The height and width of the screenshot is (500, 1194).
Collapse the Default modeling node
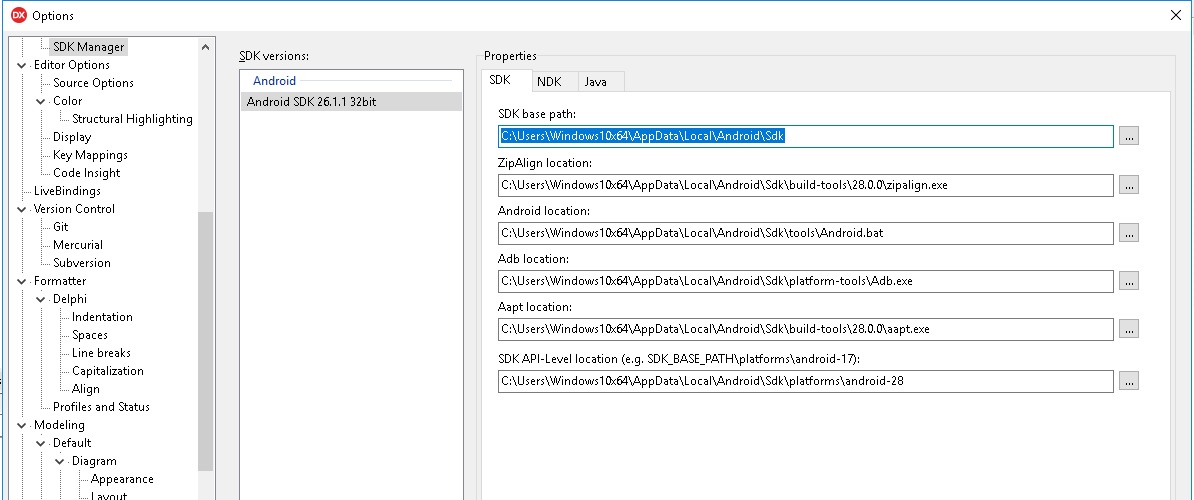coord(40,443)
